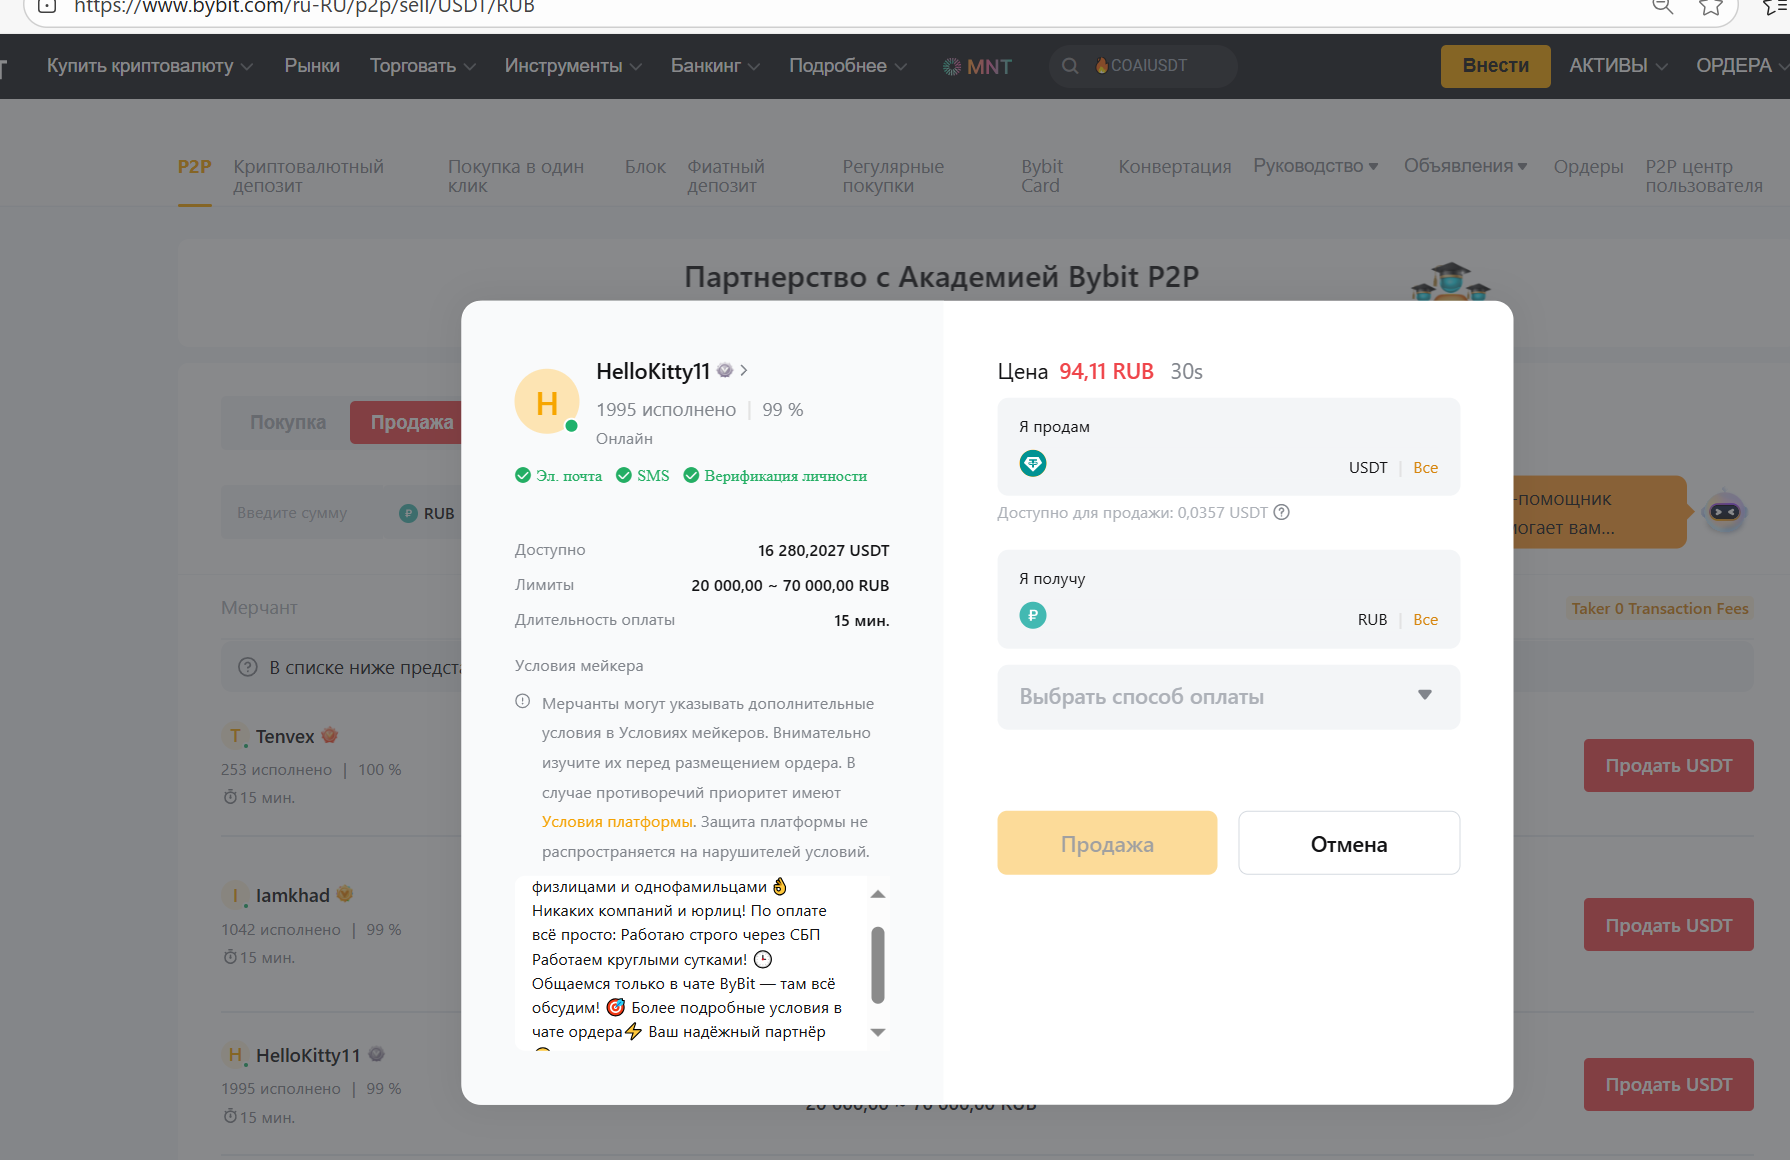The width and height of the screenshot is (1790, 1160).
Task: Click the P2P assistant robot icon
Action: [x=1725, y=512]
